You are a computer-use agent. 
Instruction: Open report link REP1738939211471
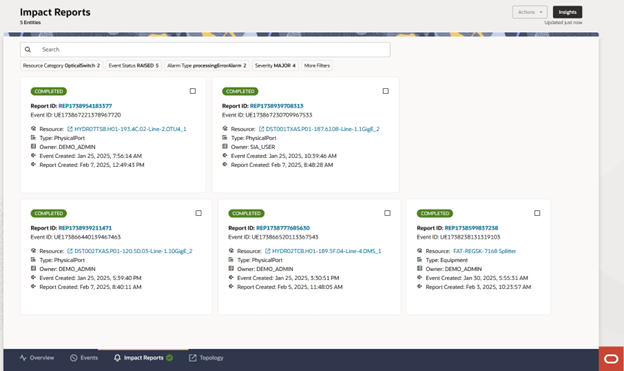[85, 228]
